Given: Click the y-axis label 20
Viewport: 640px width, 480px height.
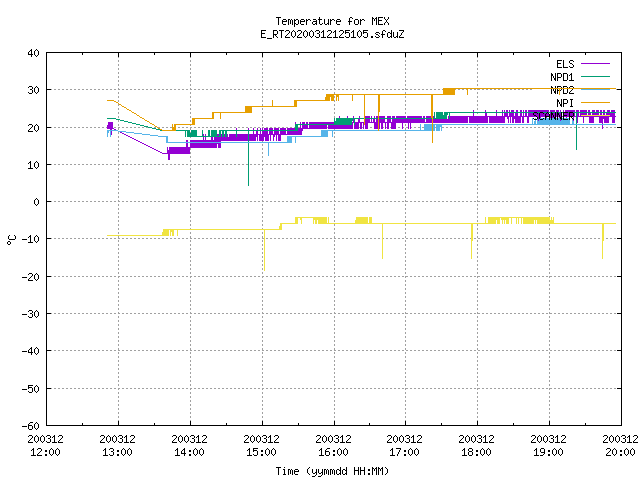Looking at the screenshot, I should (x=33, y=128).
